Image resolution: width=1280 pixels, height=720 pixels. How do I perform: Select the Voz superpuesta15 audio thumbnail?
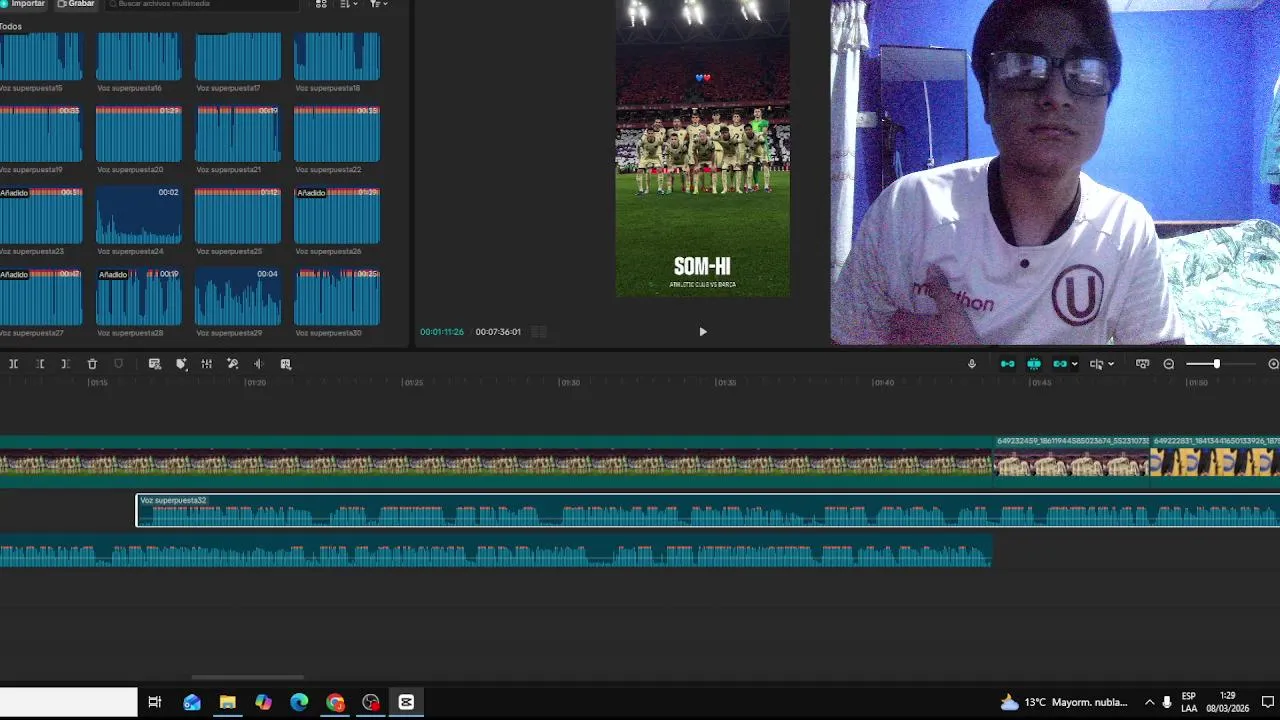(x=41, y=56)
